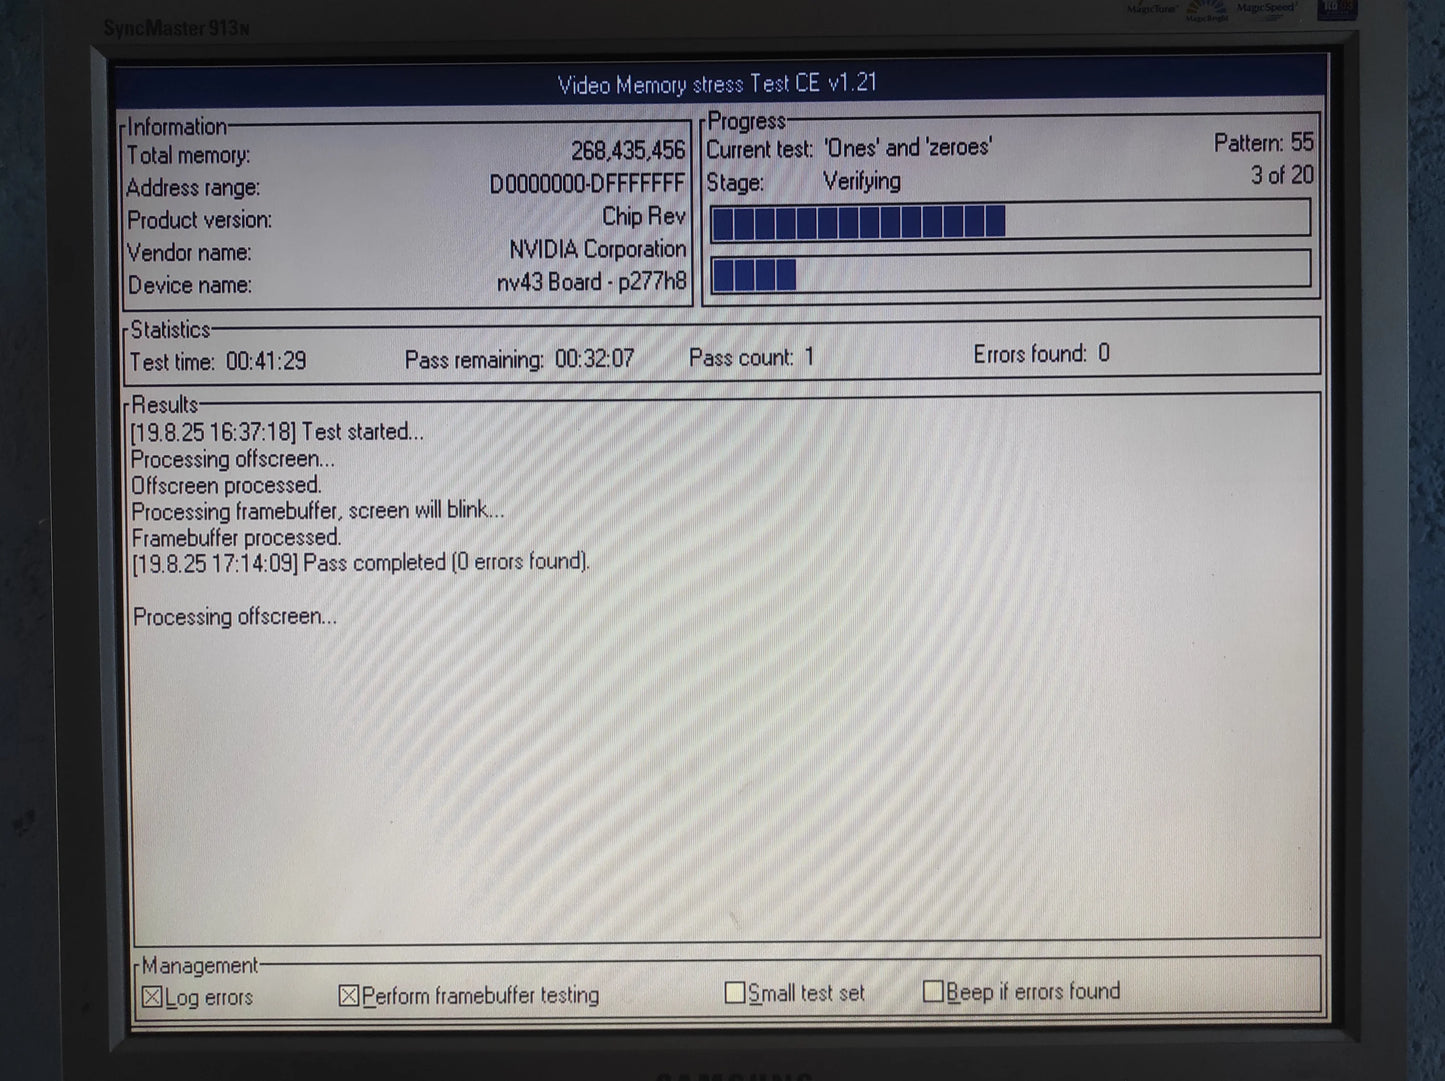Screen dimensions: 1445x1081
Task: Click 'Processing framebuffer, screen will blink...' line
Action: pyautogui.click(x=318, y=511)
